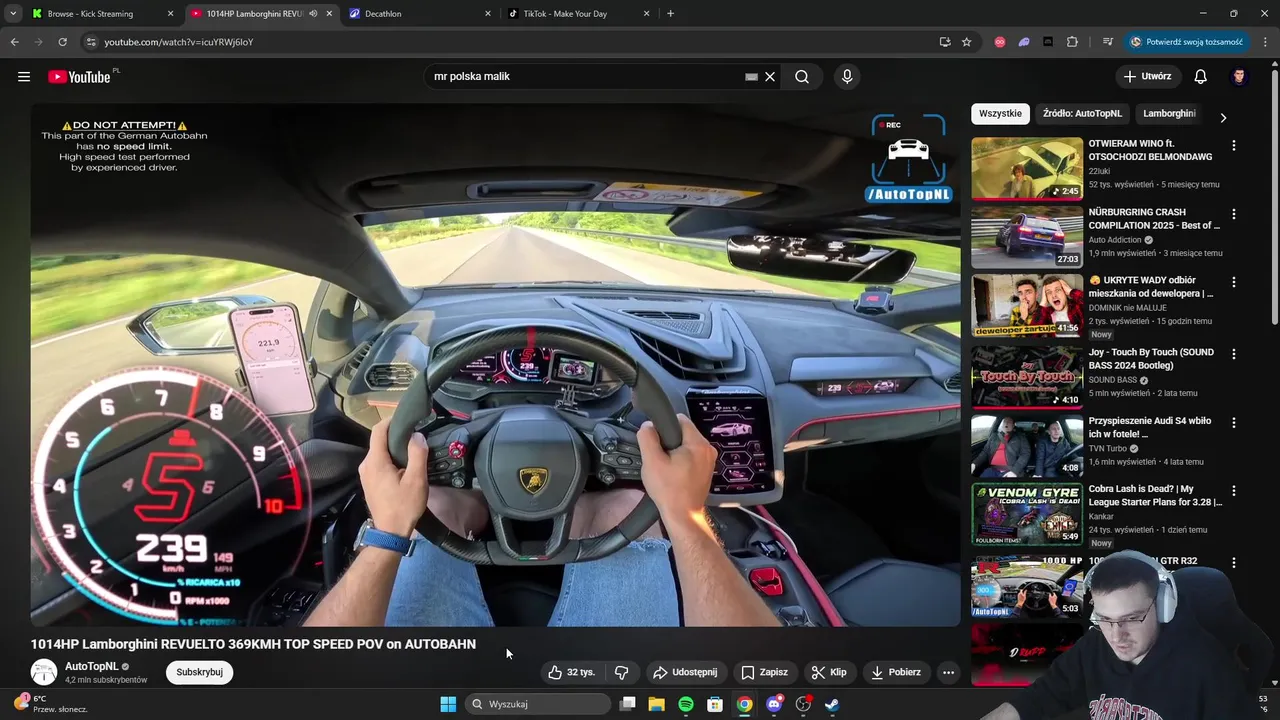Viewport: 1280px width, 720px height.
Task: Click the Windows taskbar Wyszukaj search box
Action: (x=539, y=704)
